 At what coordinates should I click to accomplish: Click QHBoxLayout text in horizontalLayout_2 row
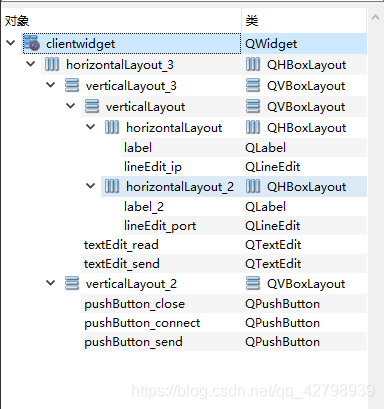(x=306, y=187)
